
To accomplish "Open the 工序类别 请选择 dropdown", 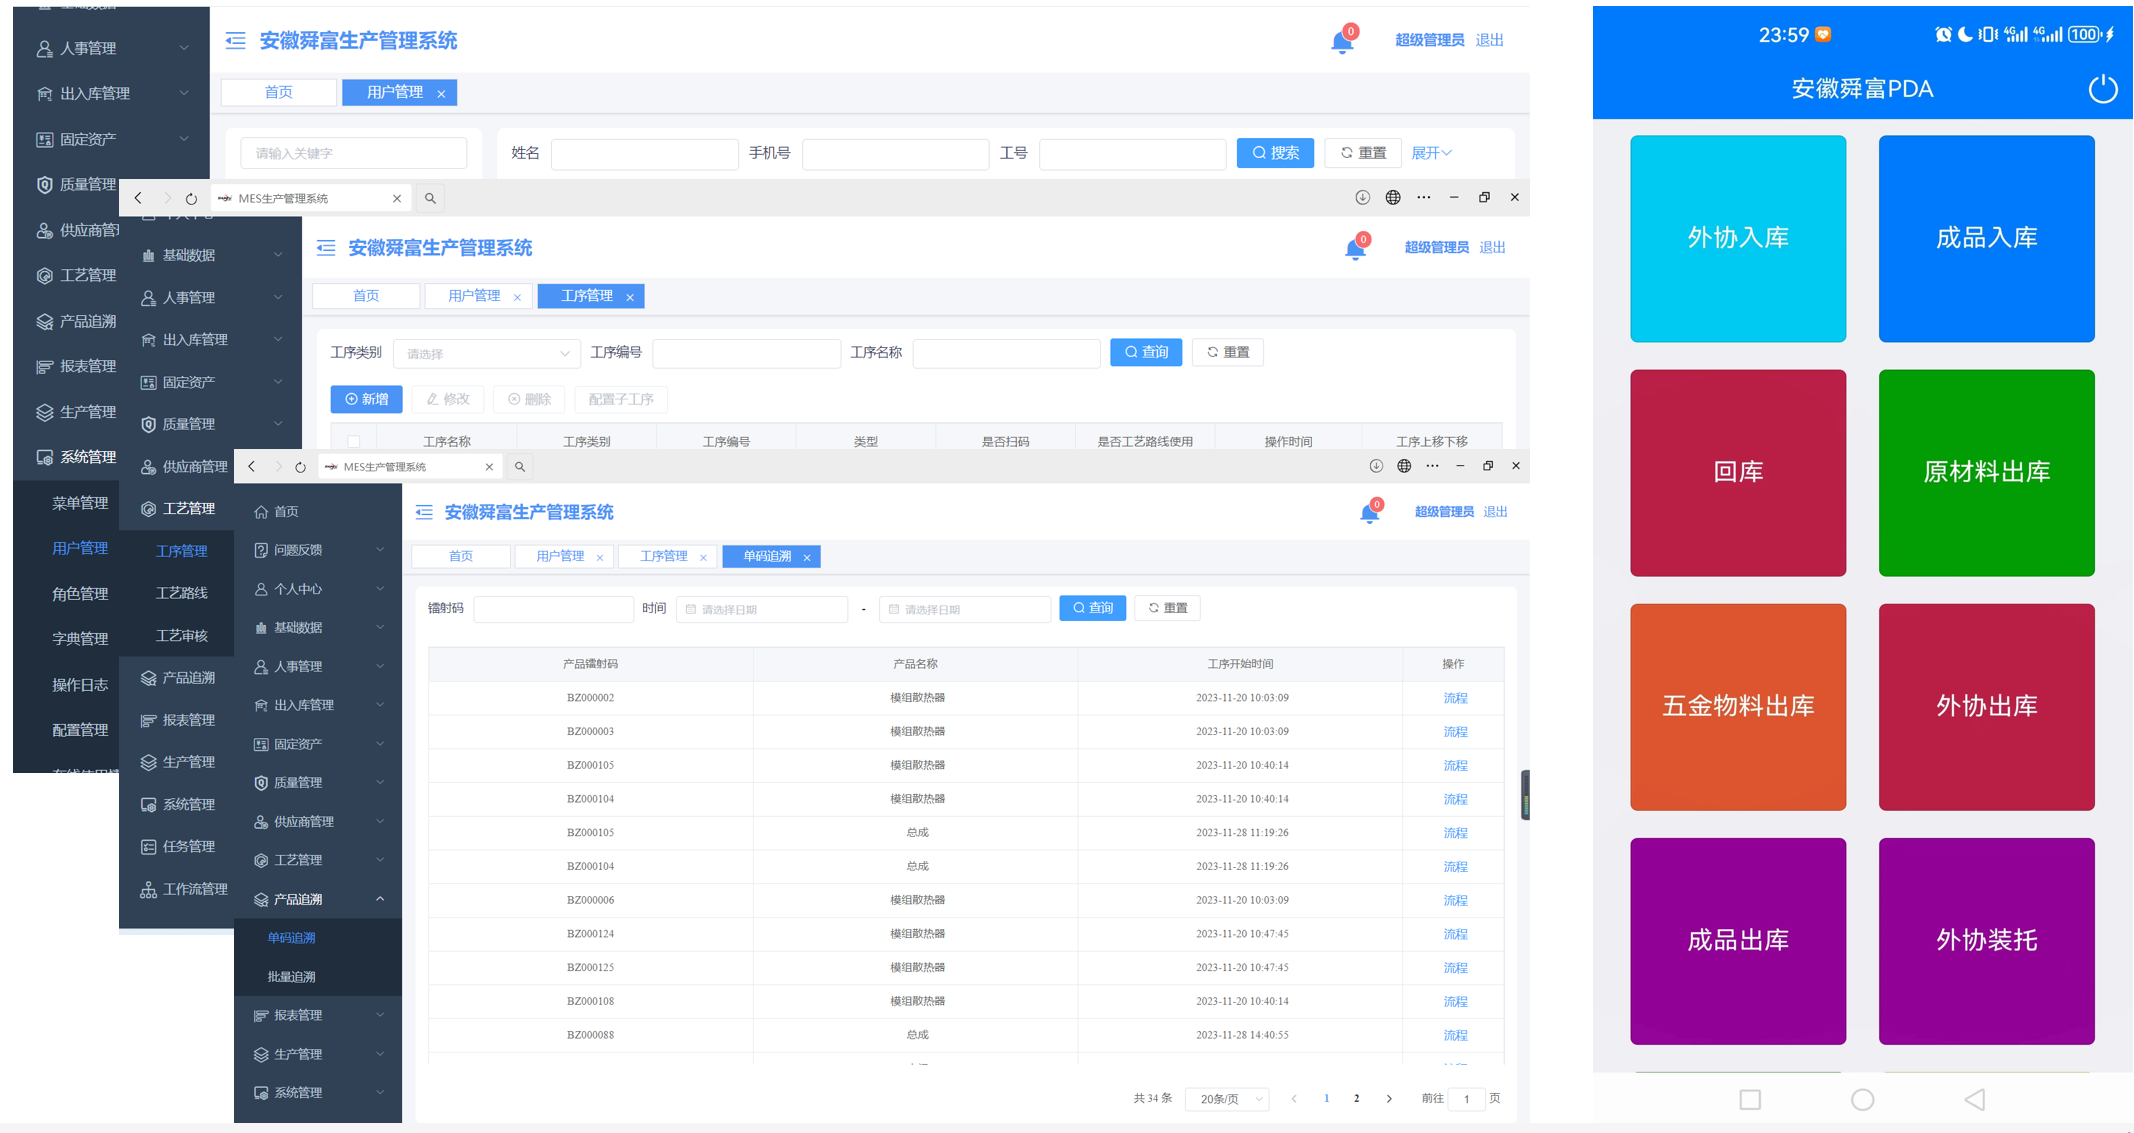I will tap(486, 353).
